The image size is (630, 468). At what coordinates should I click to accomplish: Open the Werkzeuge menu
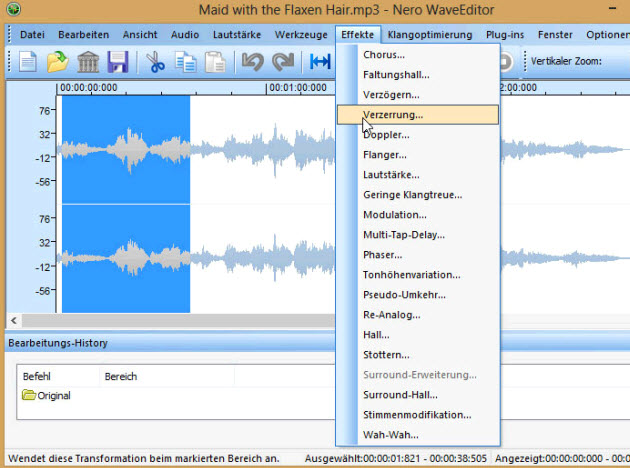click(301, 35)
